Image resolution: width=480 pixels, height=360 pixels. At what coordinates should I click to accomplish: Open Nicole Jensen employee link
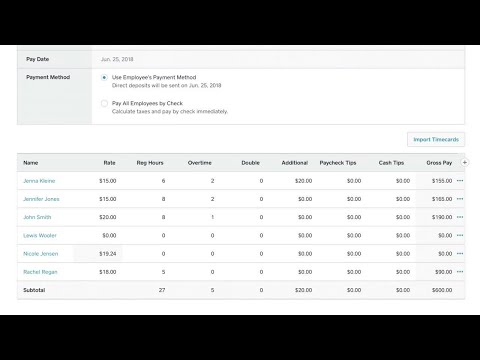41,254
